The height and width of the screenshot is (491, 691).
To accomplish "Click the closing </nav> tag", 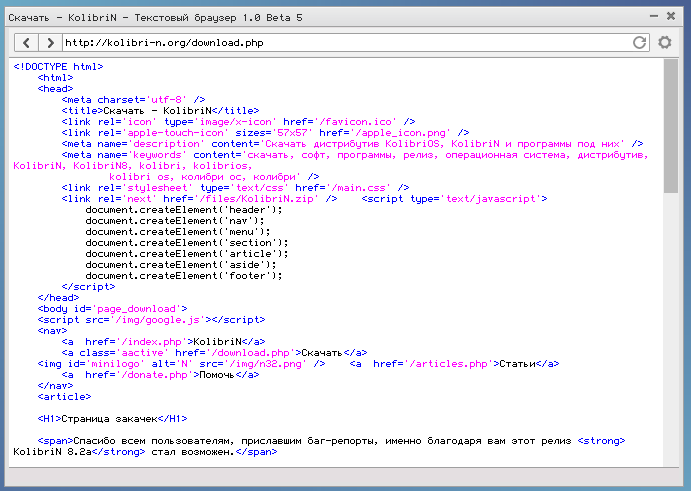I will 55,386.
